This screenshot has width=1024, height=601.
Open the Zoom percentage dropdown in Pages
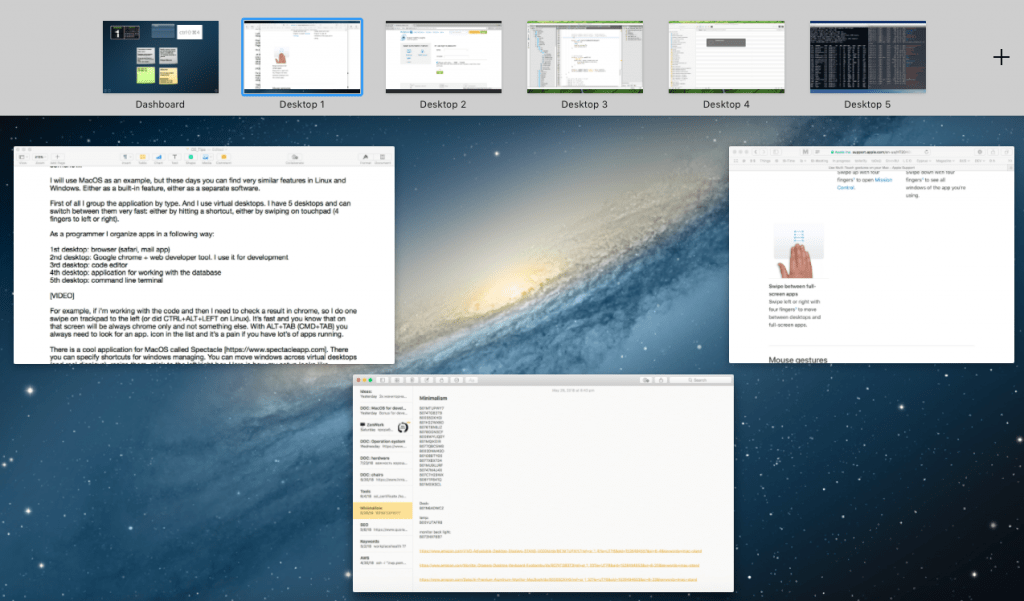click(x=40, y=157)
